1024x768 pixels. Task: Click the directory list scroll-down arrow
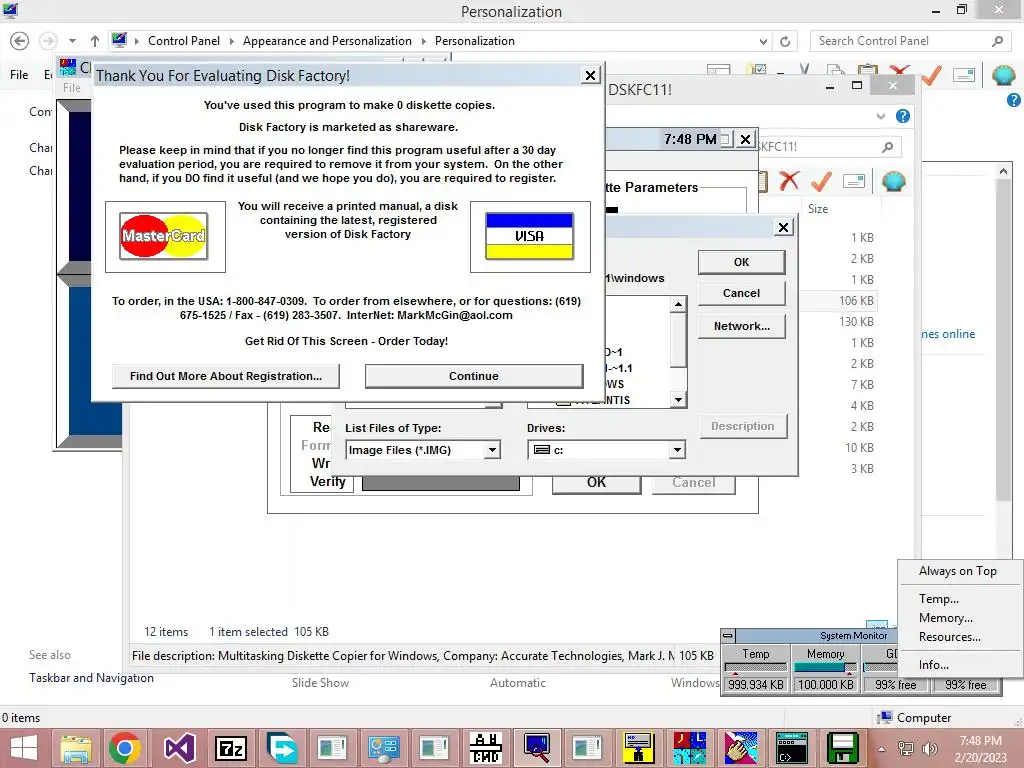point(679,400)
